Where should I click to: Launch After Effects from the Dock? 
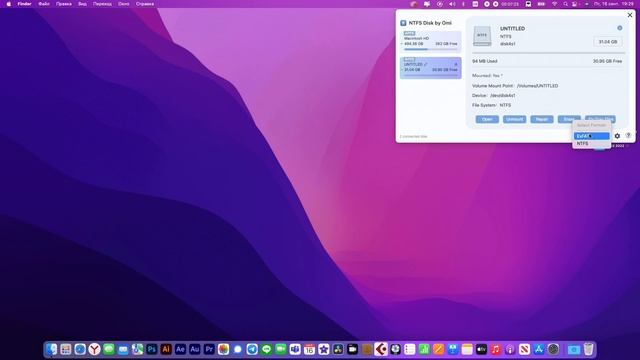point(180,349)
